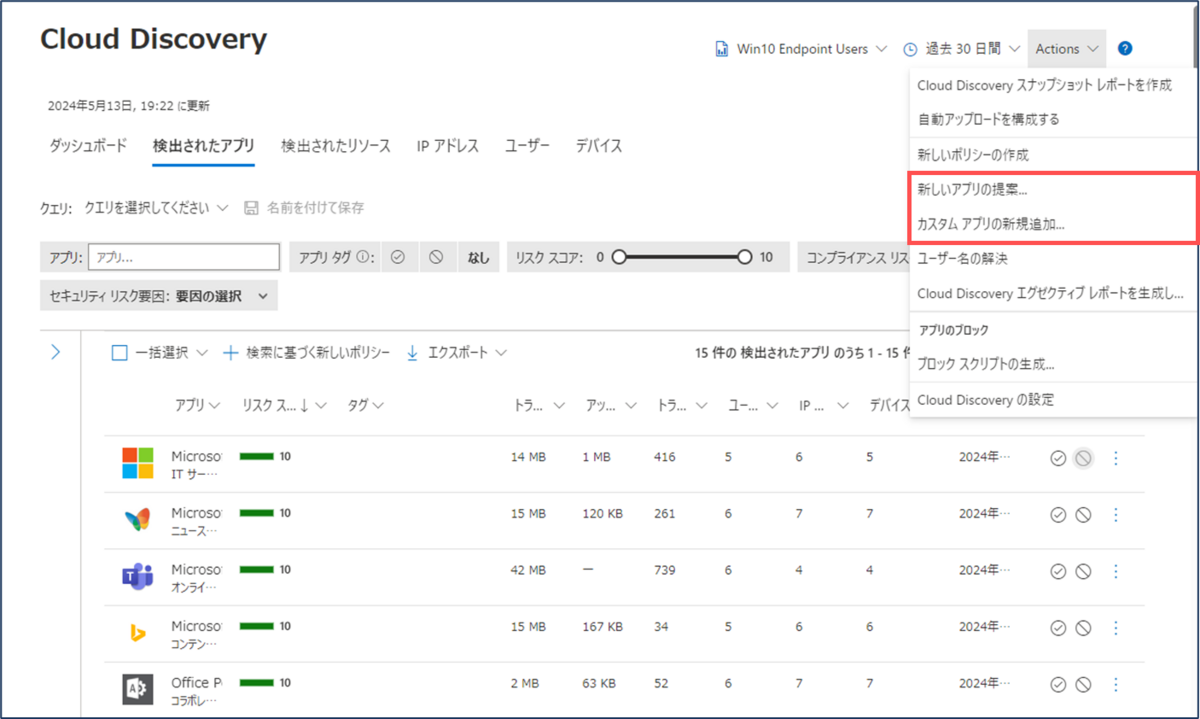Image resolution: width=1200 pixels, height=719 pixels.
Task: Switch to the 検出されたリソース tab
Action: pyautogui.click(x=336, y=146)
